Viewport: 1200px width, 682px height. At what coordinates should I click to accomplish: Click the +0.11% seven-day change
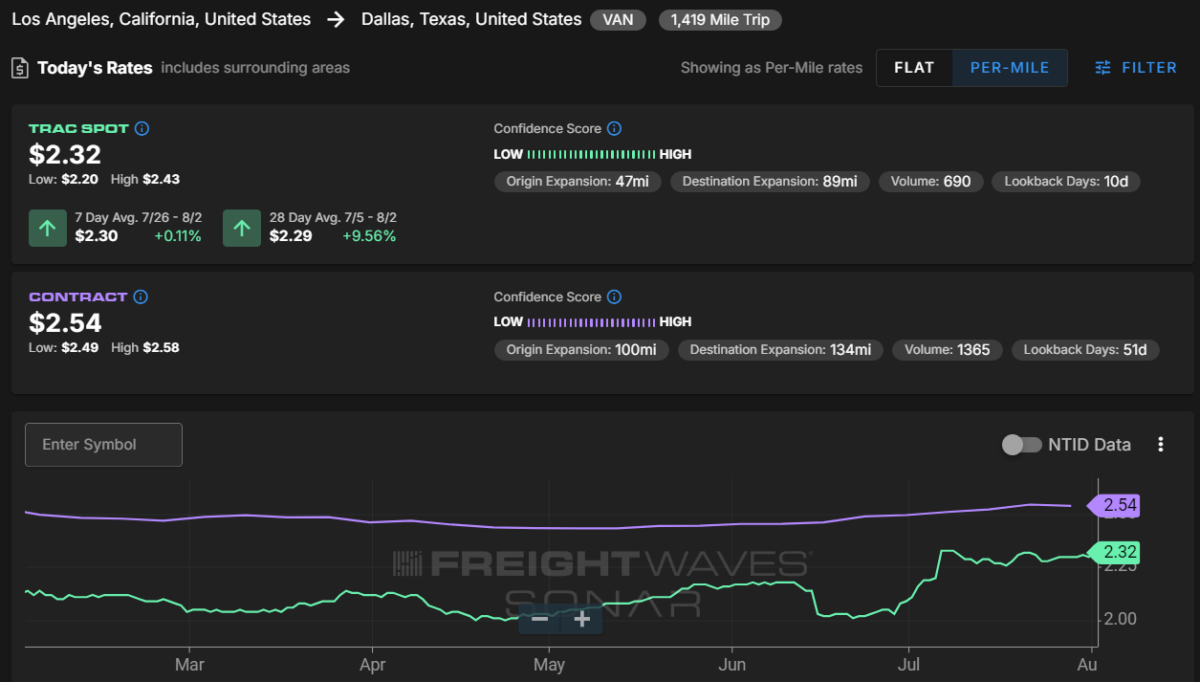(x=178, y=237)
